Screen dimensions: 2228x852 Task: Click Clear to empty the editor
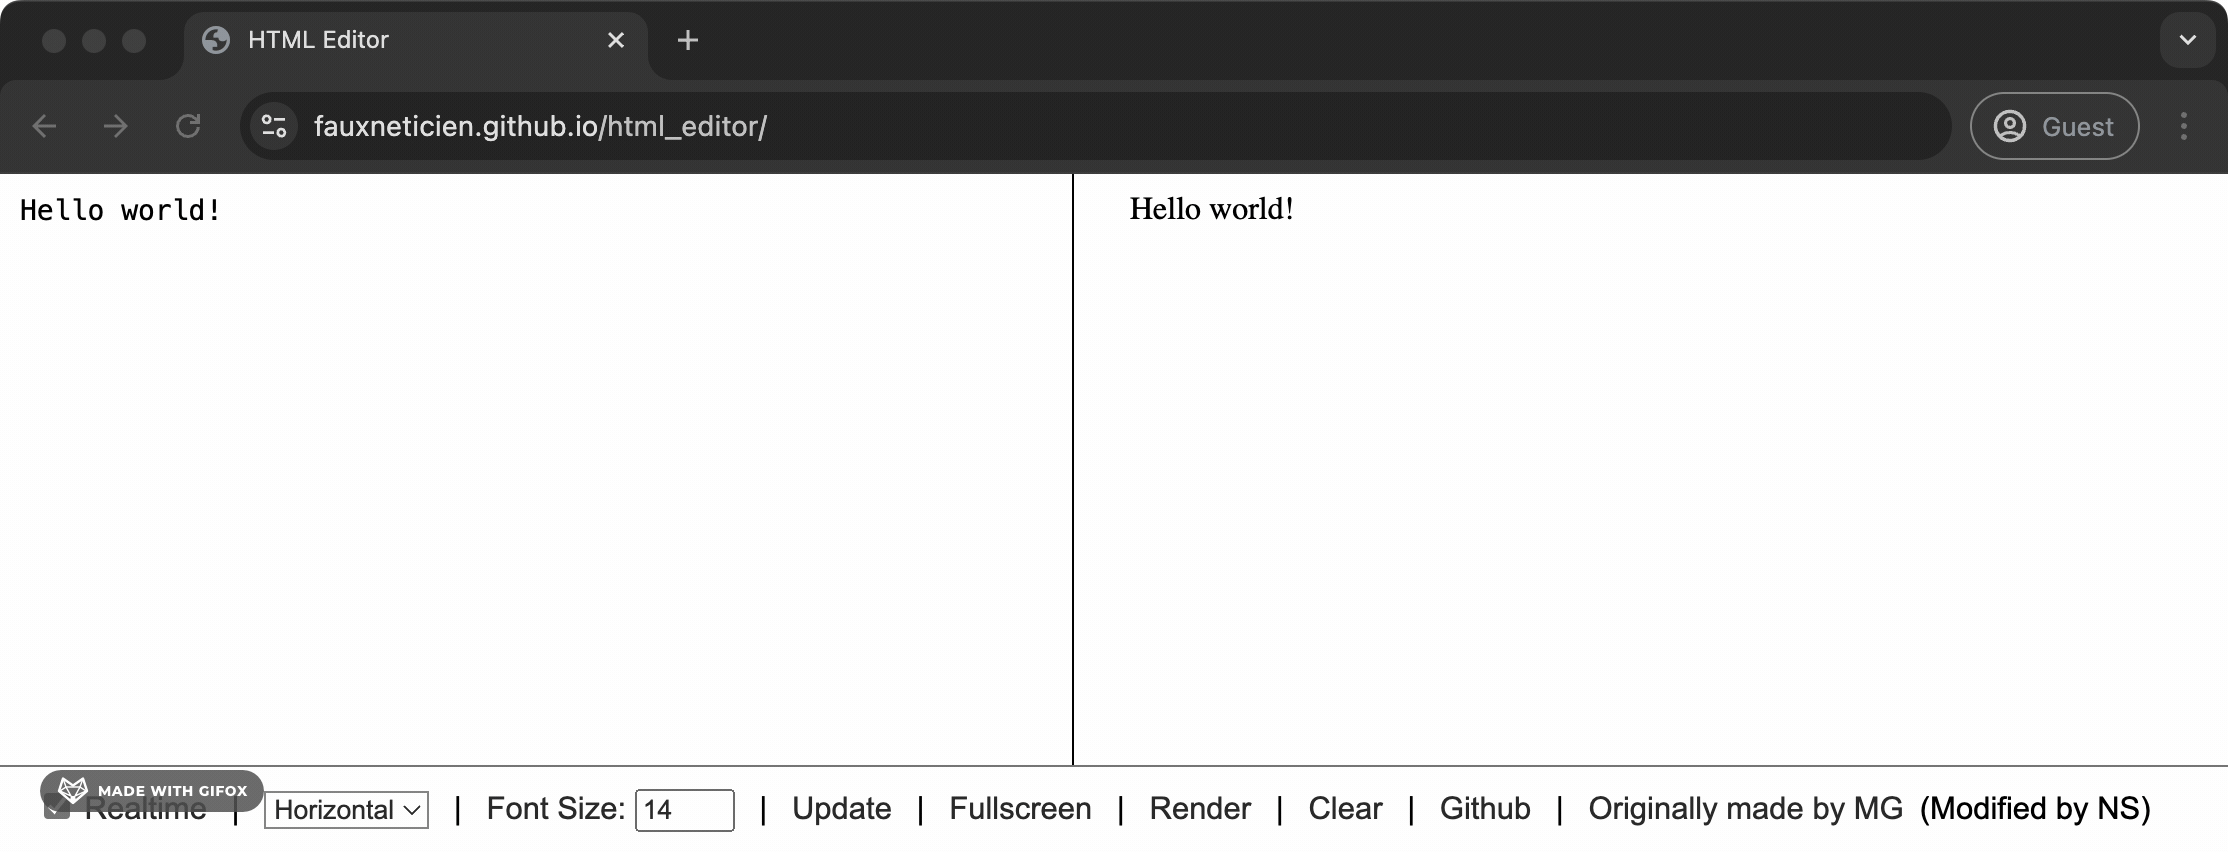coord(1345,808)
